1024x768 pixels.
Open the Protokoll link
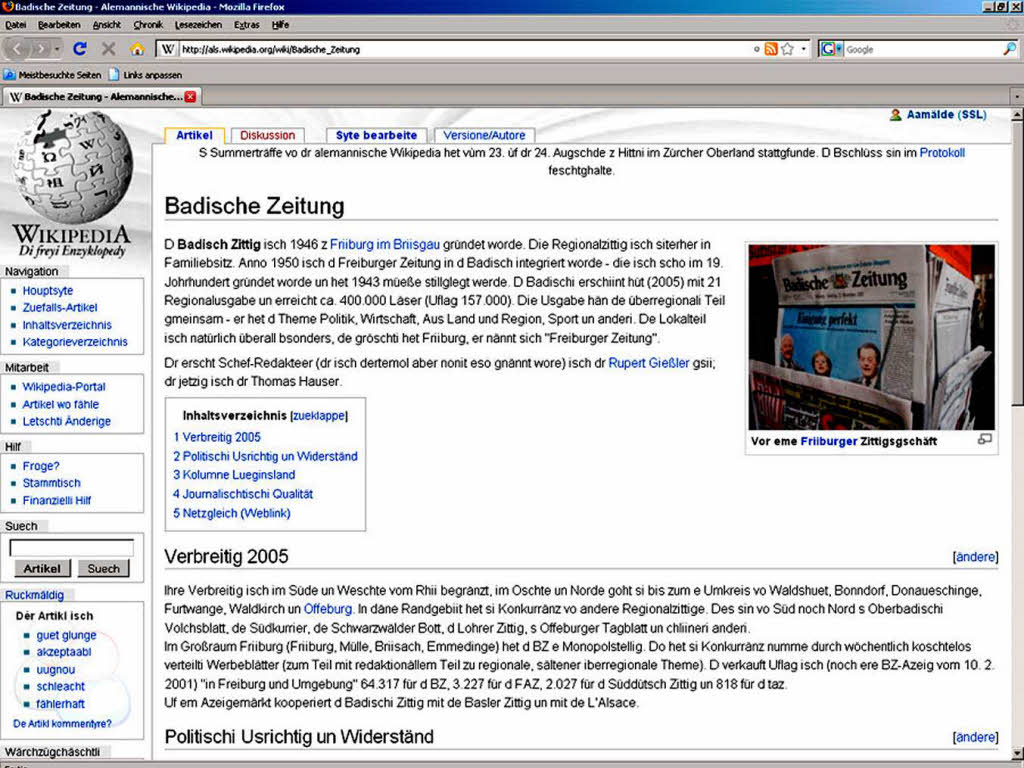942,153
